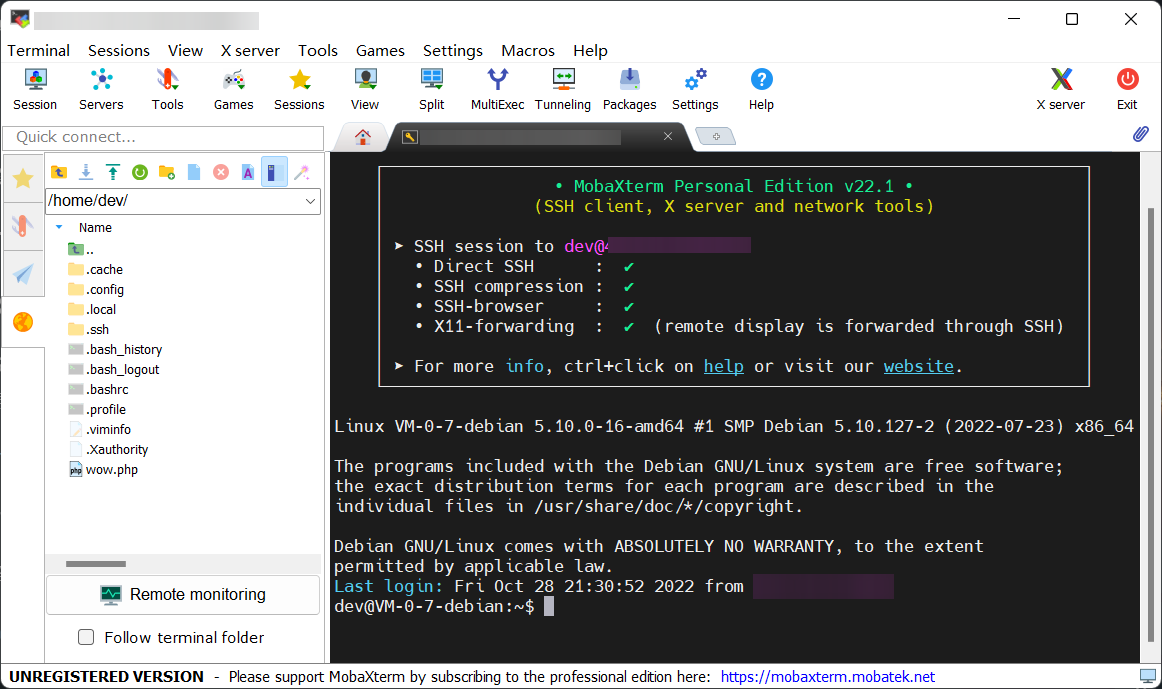The width and height of the screenshot is (1162, 689).
Task: Collapse the Name column sort arrow
Action: pyautogui.click(x=59, y=227)
